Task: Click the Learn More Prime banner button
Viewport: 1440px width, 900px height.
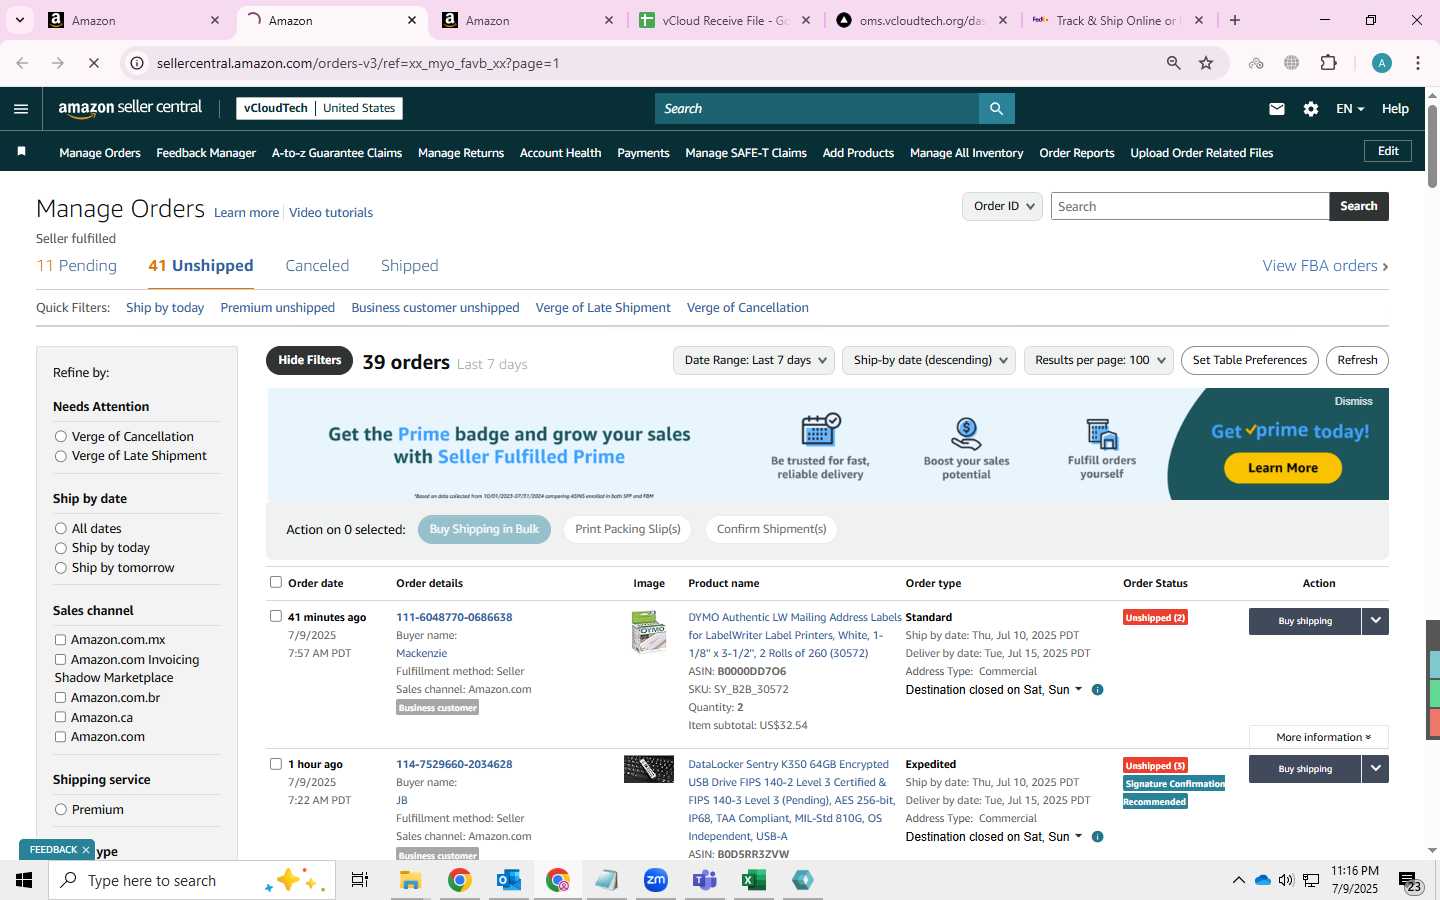Action: pyautogui.click(x=1282, y=468)
